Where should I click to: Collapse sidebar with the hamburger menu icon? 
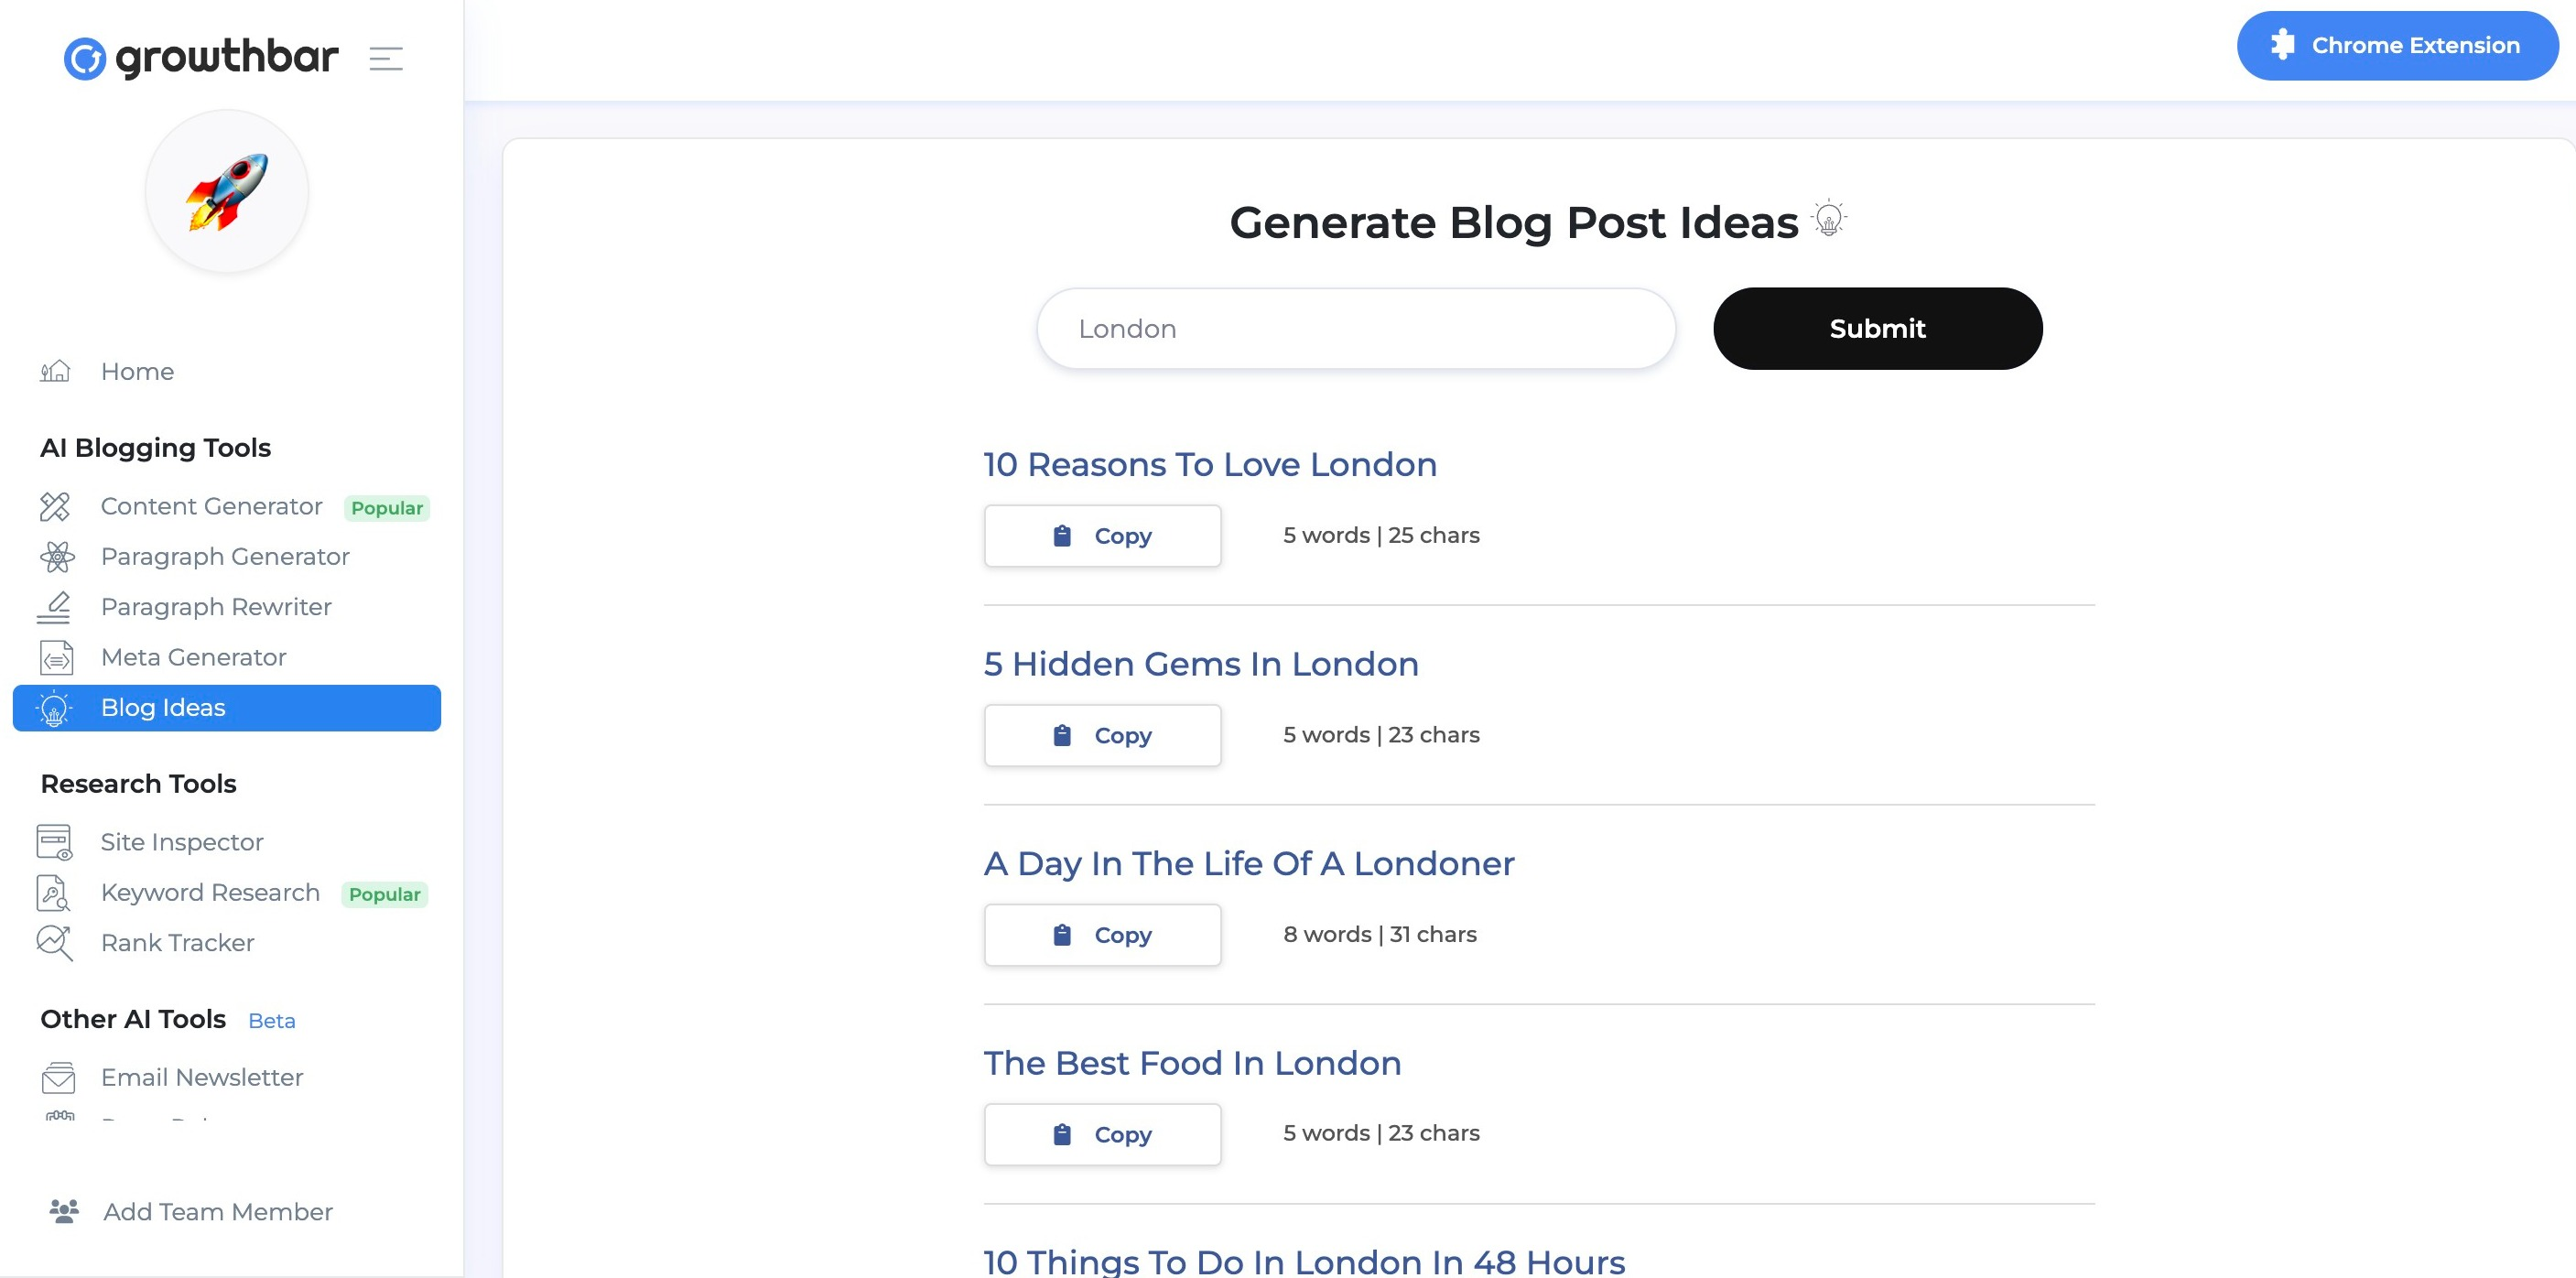click(x=386, y=58)
